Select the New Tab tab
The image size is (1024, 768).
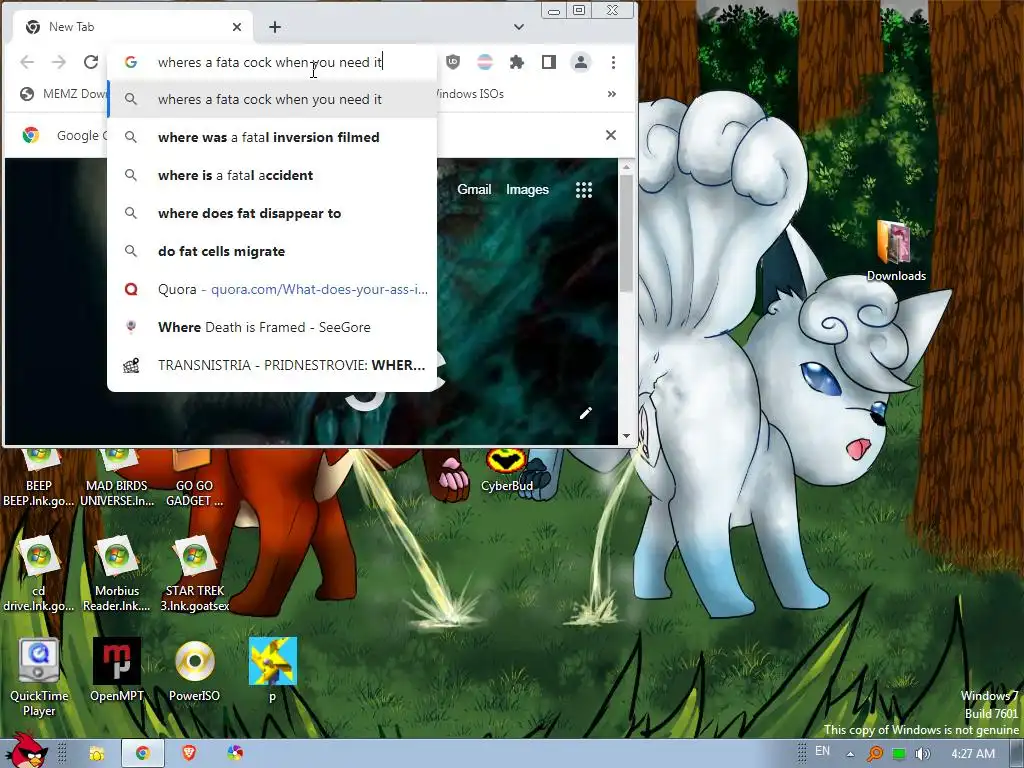(133, 27)
